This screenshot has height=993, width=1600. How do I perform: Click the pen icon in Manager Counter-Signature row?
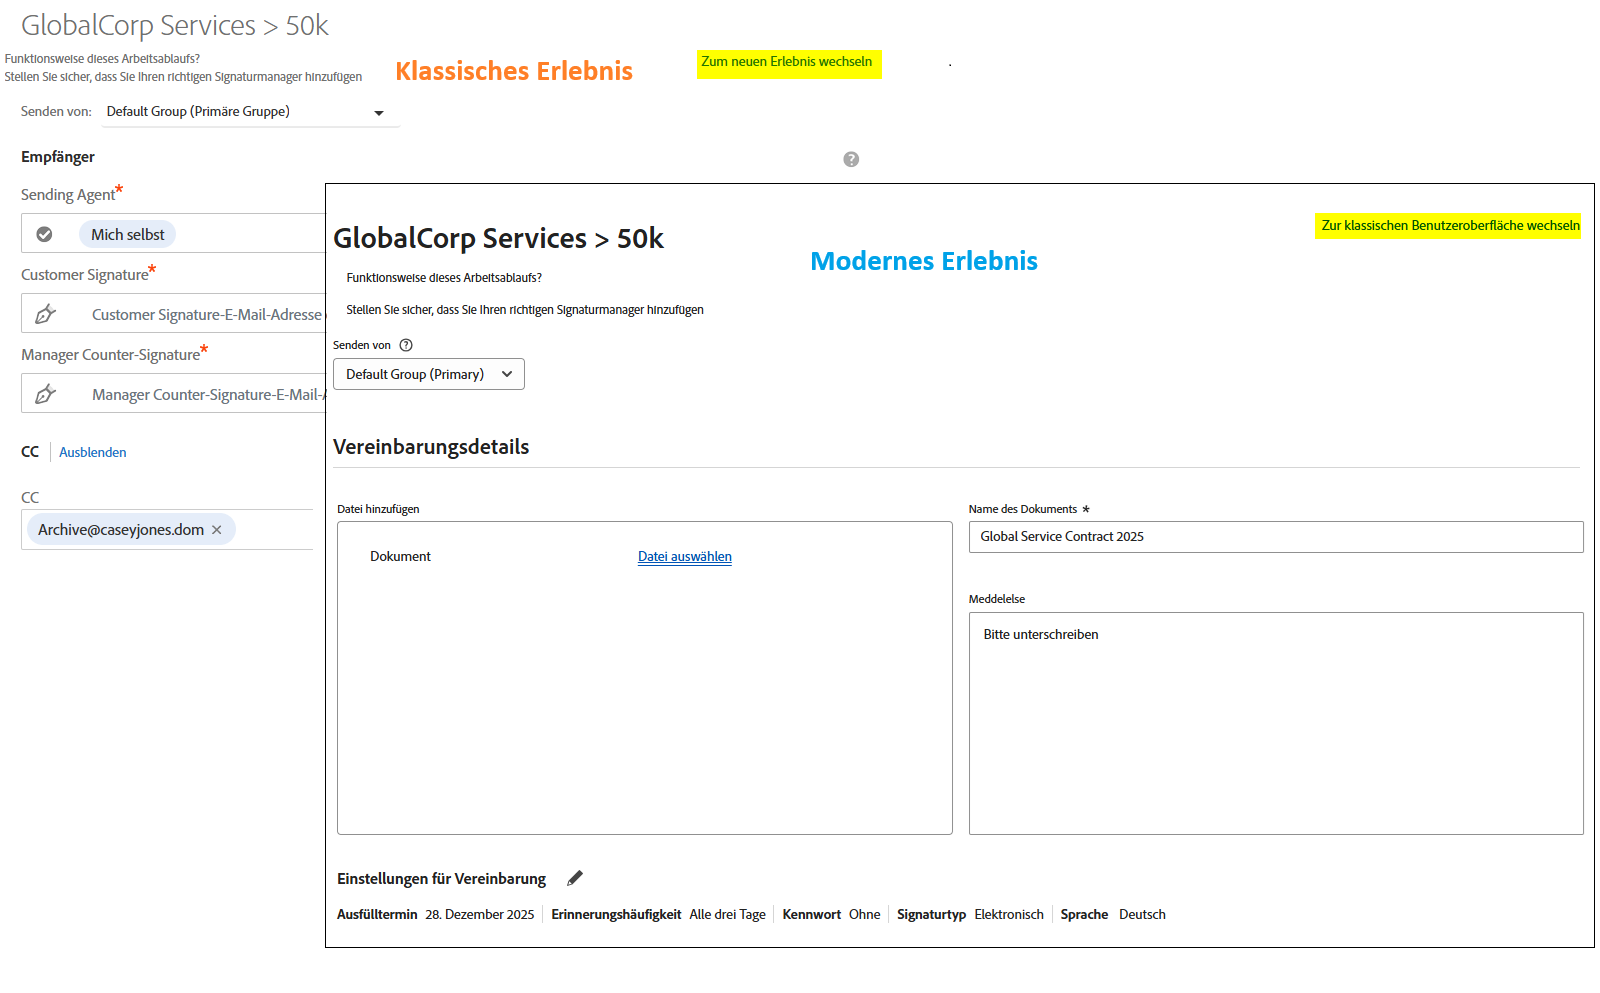coord(45,394)
